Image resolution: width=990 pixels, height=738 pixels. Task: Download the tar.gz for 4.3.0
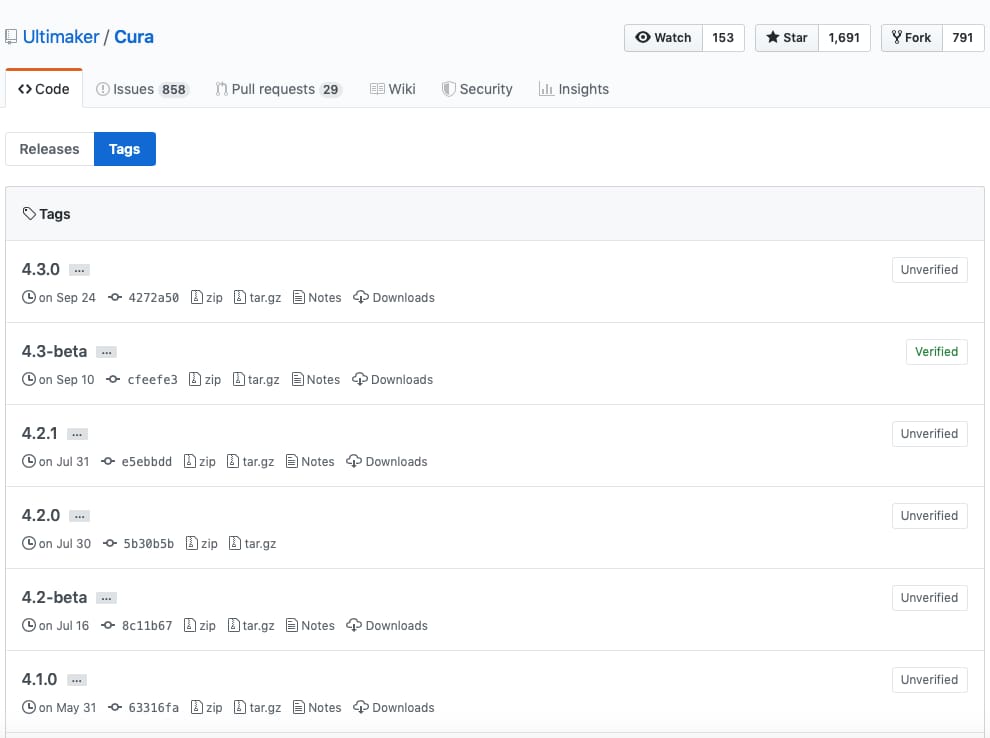click(258, 297)
